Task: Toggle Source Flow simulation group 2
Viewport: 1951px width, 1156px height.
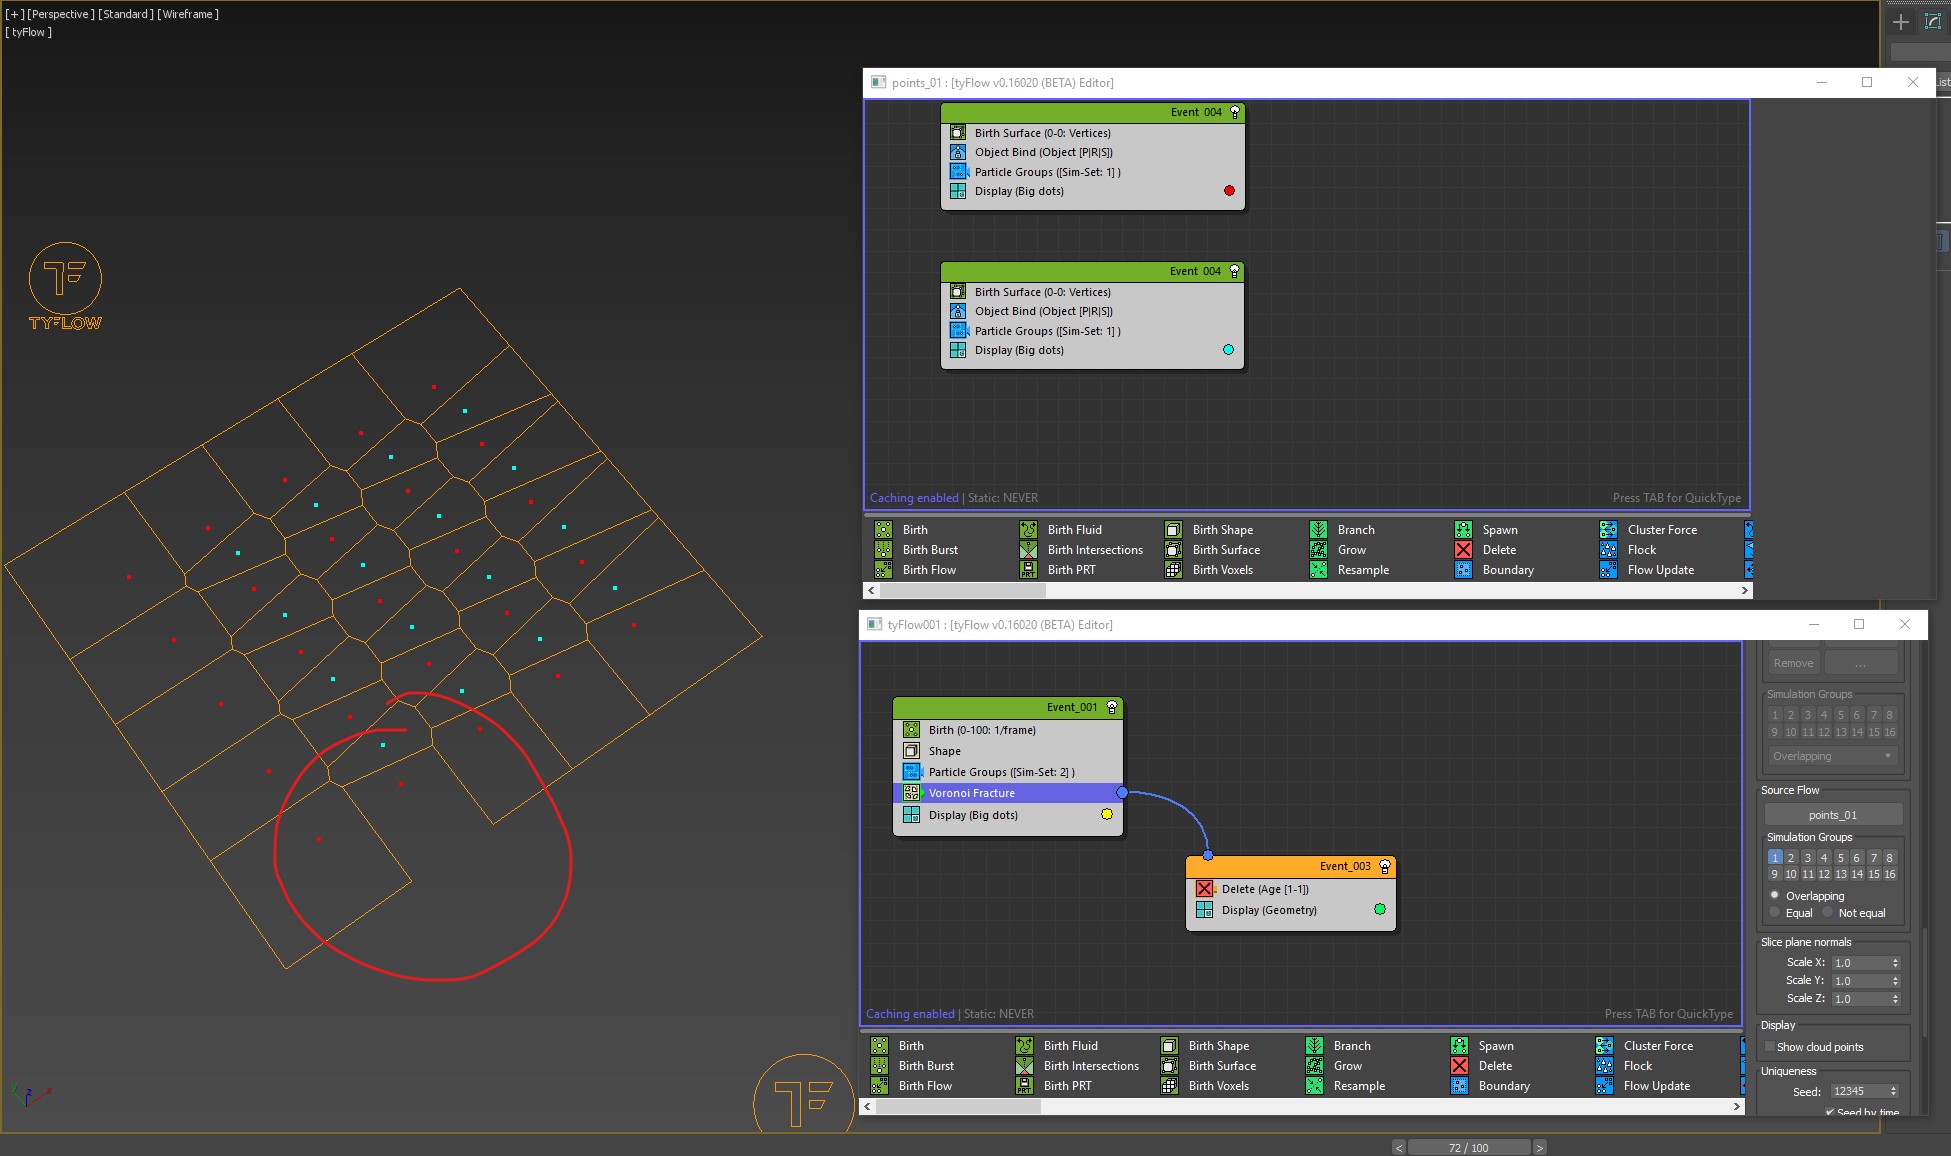Action: (1791, 857)
